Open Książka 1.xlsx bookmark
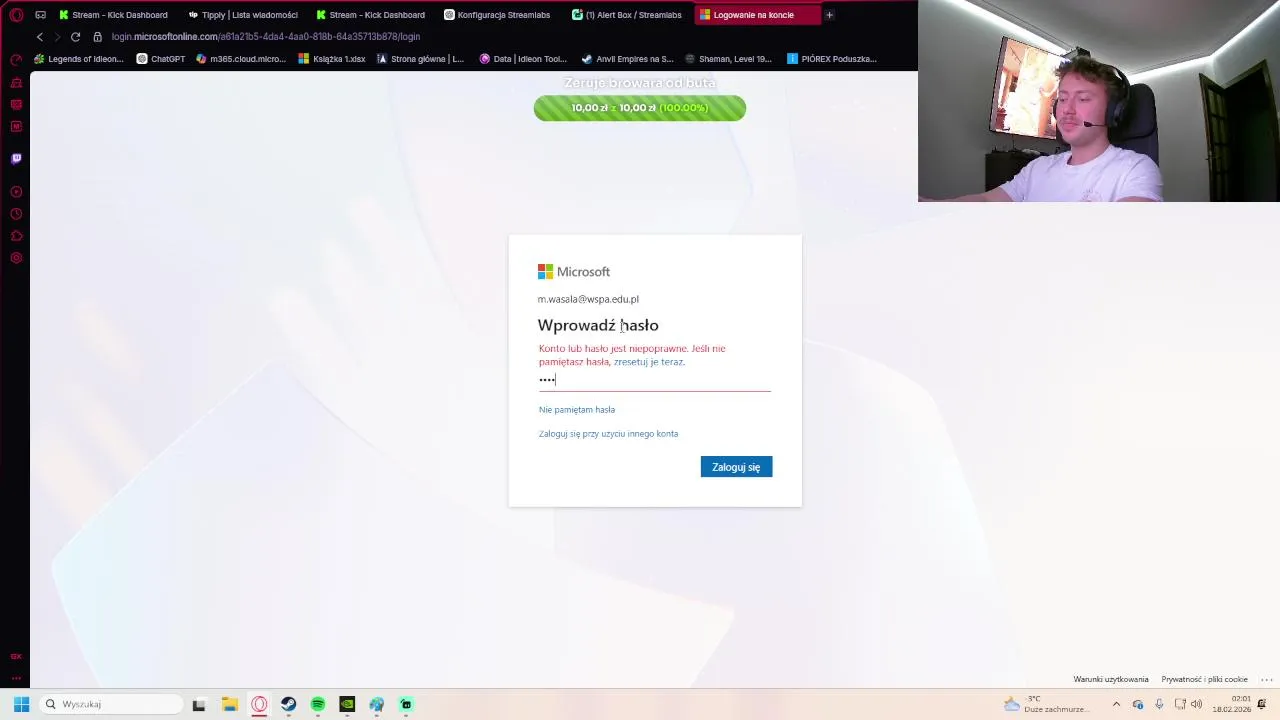 pos(332,59)
